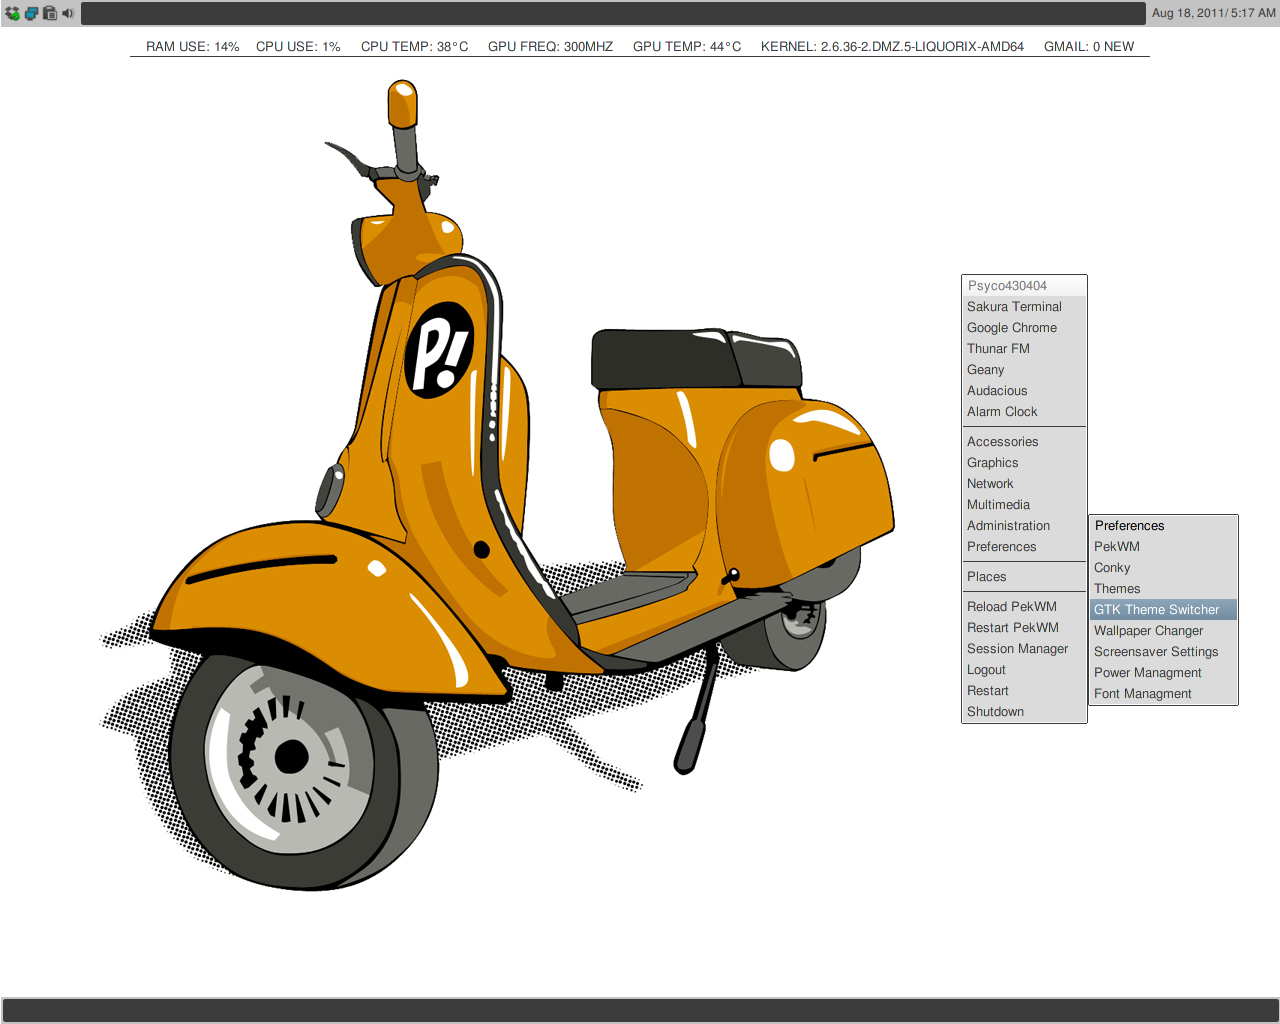Open Wallpaper Changer
Image resolution: width=1280 pixels, height=1024 pixels.
pos(1163,631)
